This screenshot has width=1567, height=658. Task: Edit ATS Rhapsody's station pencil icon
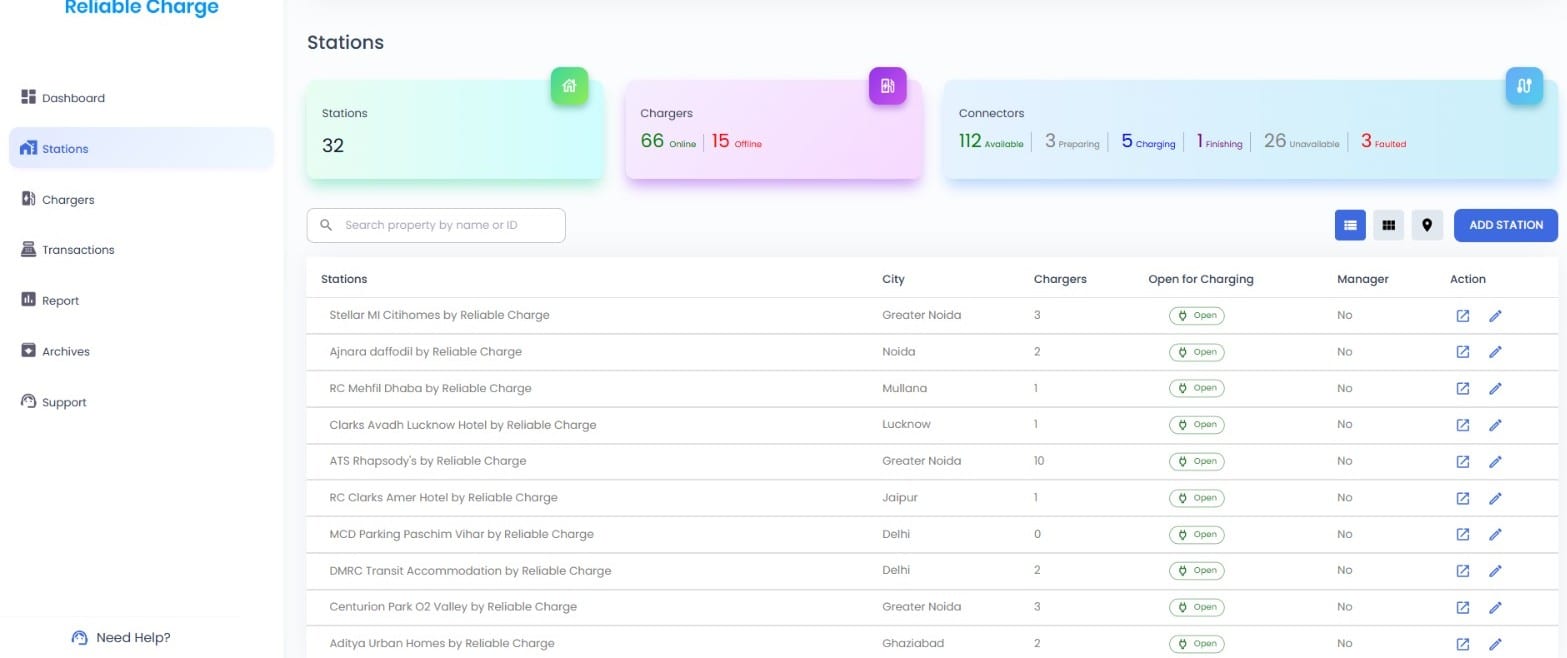(1496, 462)
